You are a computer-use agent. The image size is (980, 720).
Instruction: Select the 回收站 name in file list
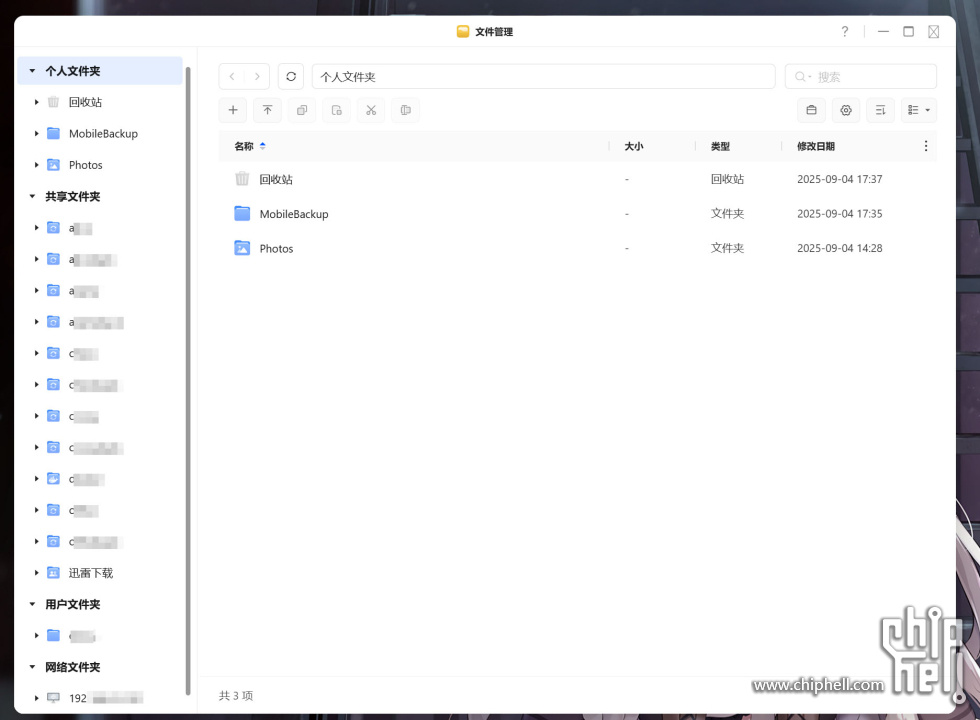point(276,179)
